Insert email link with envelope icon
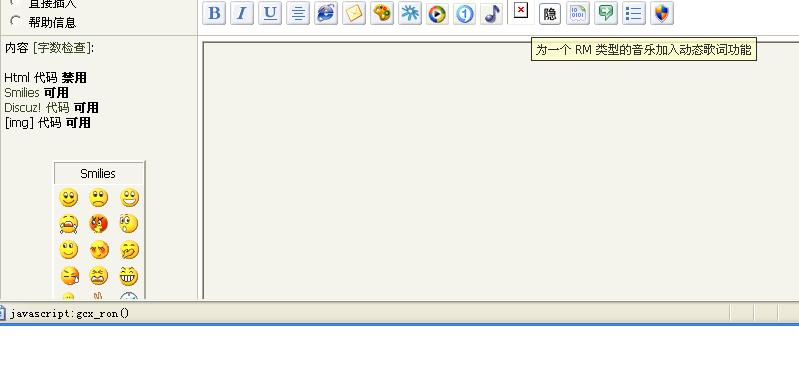The width and height of the screenshot is (799, 384). [x=354, y=13]
